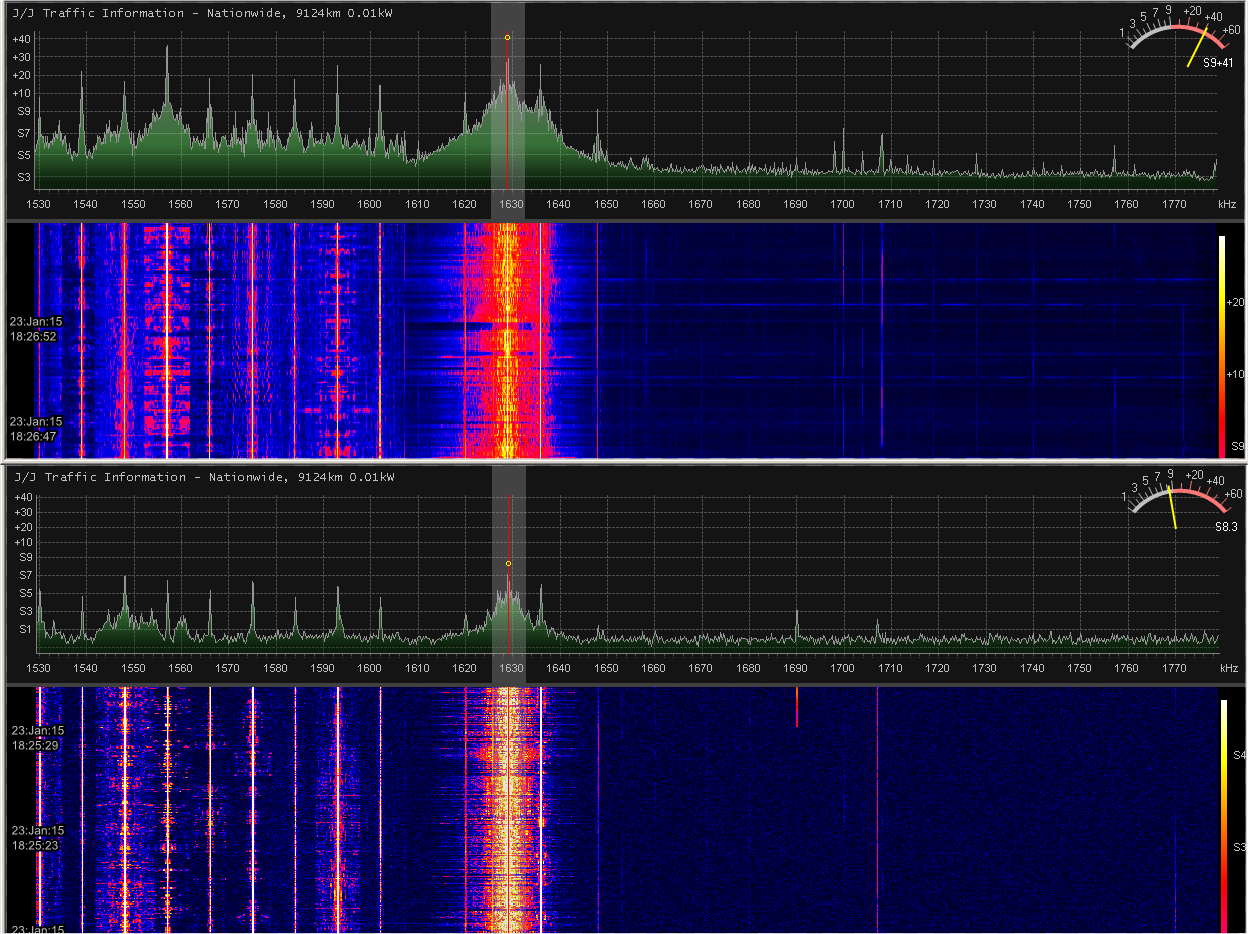Click the short red marker near 1690 kHz in lower waterfall
This screenshot has height=934, width=1248.
click(797, 707)
